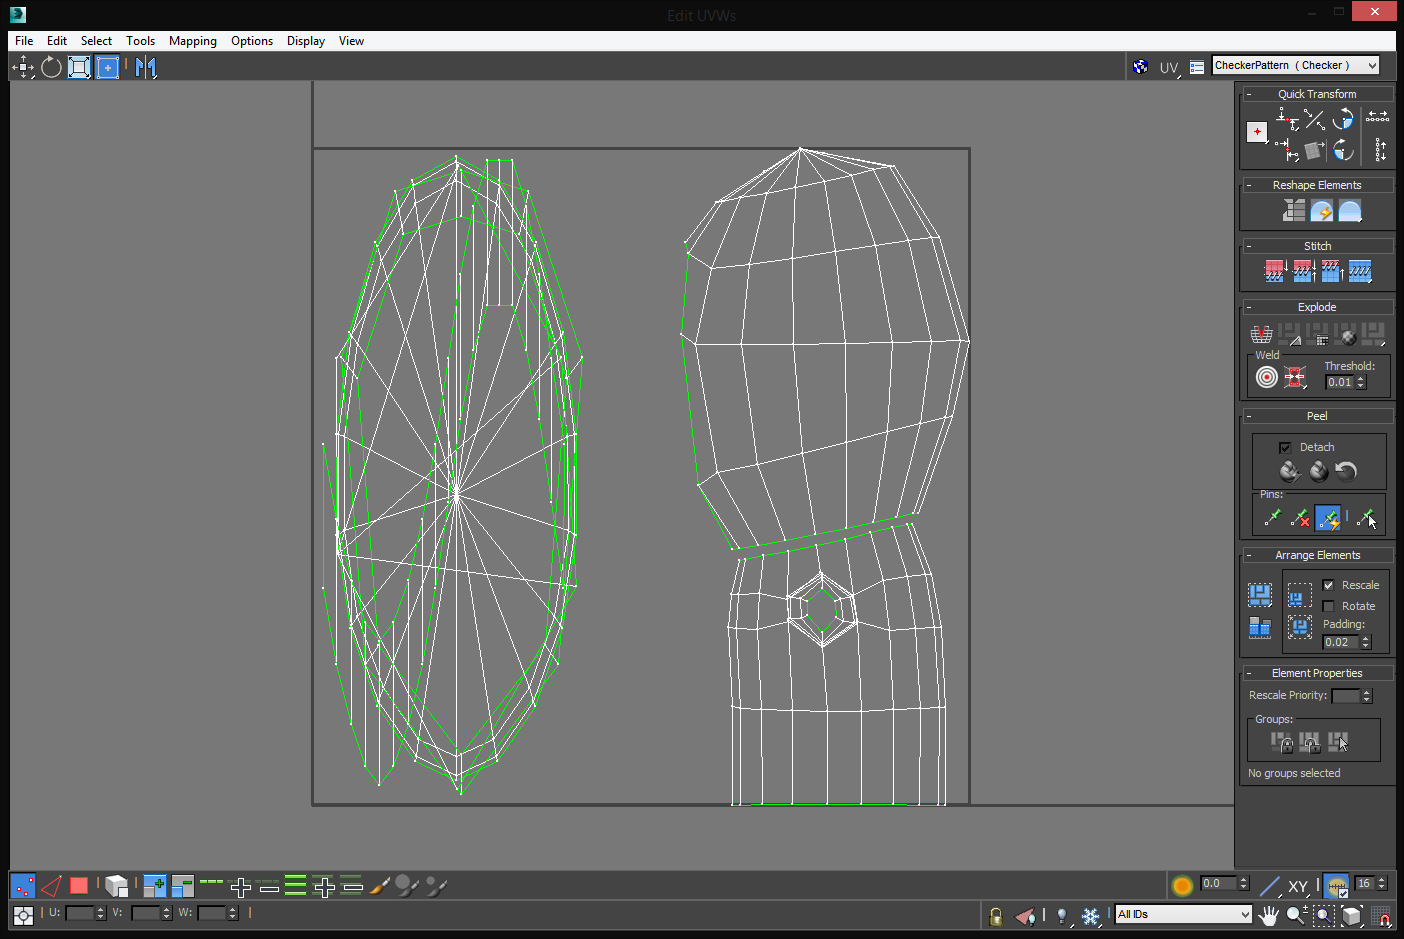The image size is (1404, 939).
Task: Open the CheckerPattern texture dropdown
Action: [1295, 65]
